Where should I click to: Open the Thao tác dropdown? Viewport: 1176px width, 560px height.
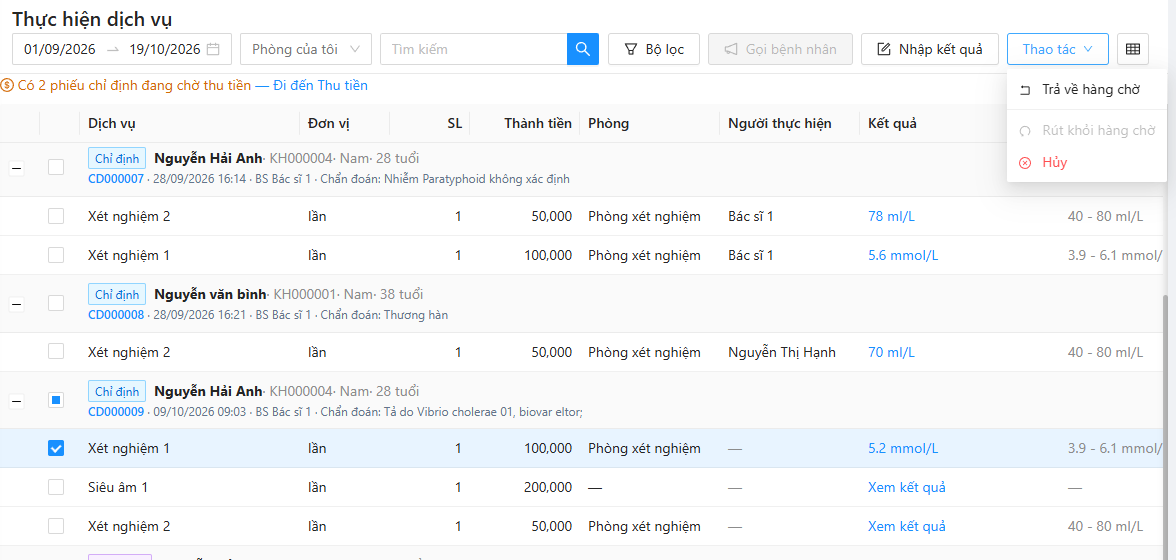[1058, 49]
